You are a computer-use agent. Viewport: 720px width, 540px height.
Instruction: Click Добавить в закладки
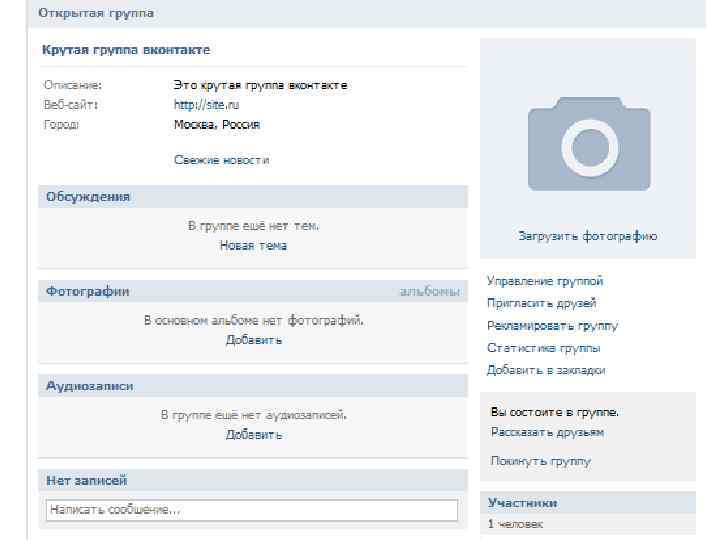(546, 370)
